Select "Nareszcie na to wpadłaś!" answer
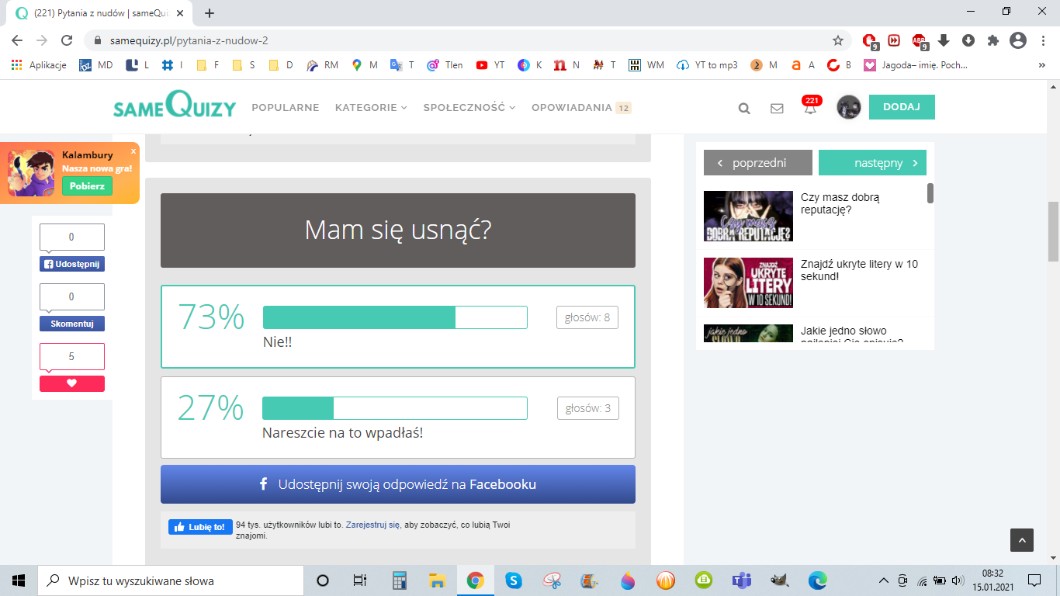The width and height of the screenshot is (1060, 596). (x=397, y=417)
